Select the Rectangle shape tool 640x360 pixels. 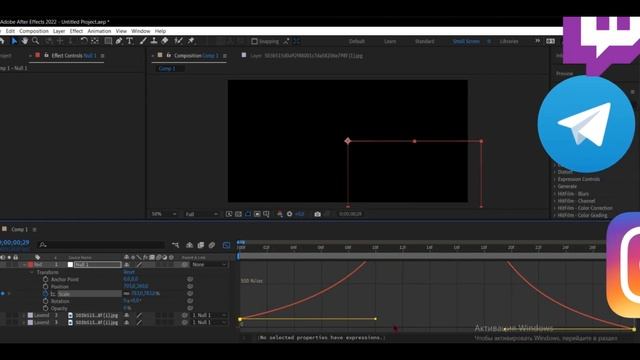(x=108, y=41)
